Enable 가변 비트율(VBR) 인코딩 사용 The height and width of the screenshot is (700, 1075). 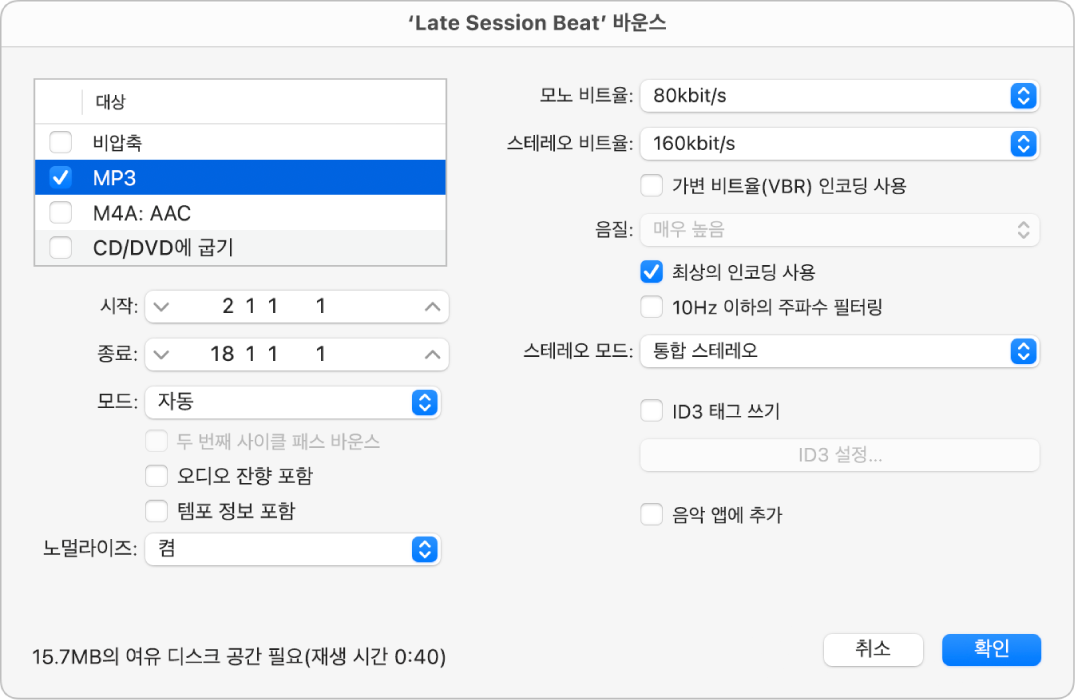(652, 185)
